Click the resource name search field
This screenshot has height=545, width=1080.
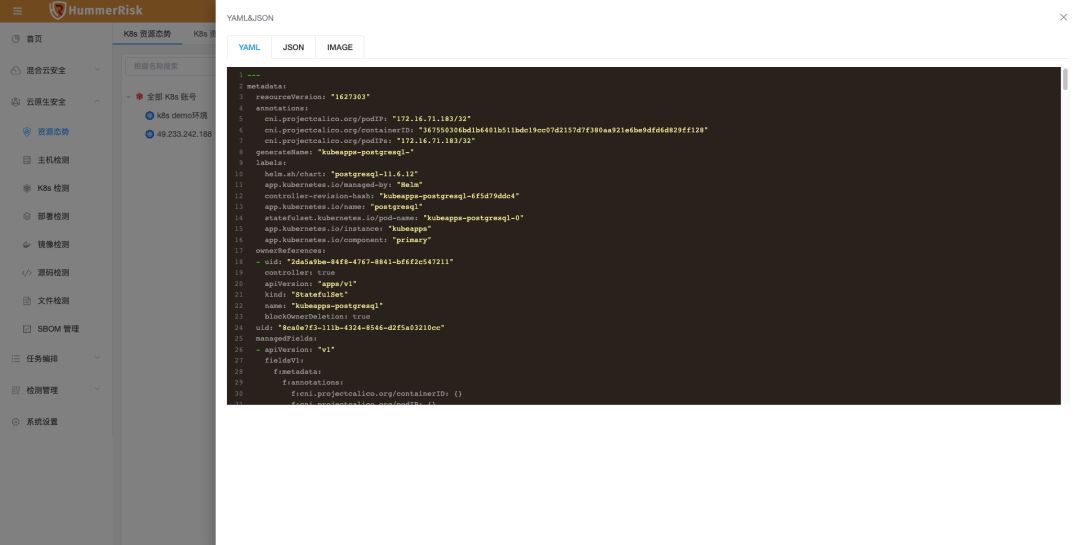170,66
